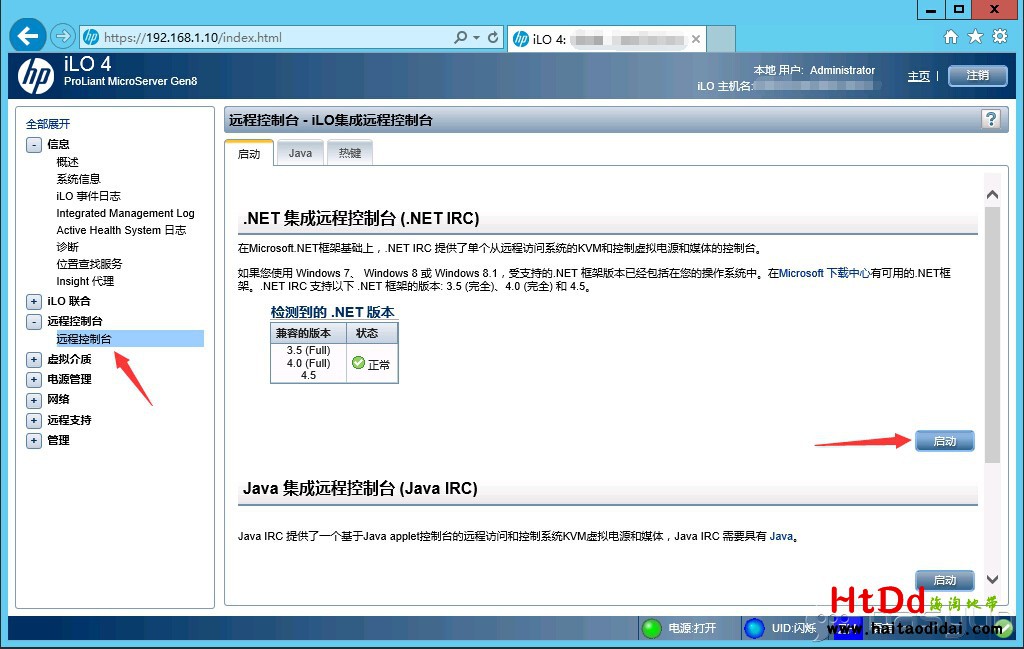Close the iLO 4 browser tab
The image size is (1024, 649).
(696, 39)
